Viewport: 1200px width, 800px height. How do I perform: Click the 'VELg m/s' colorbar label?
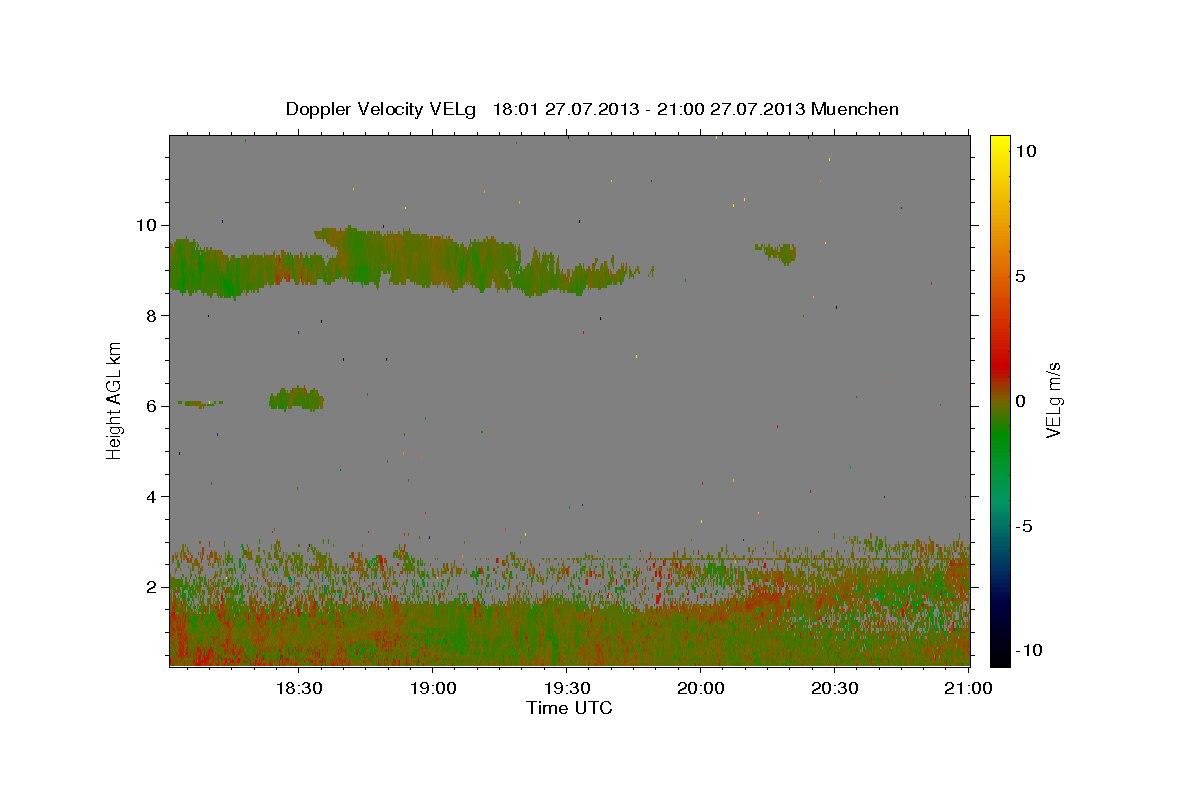1053,401
